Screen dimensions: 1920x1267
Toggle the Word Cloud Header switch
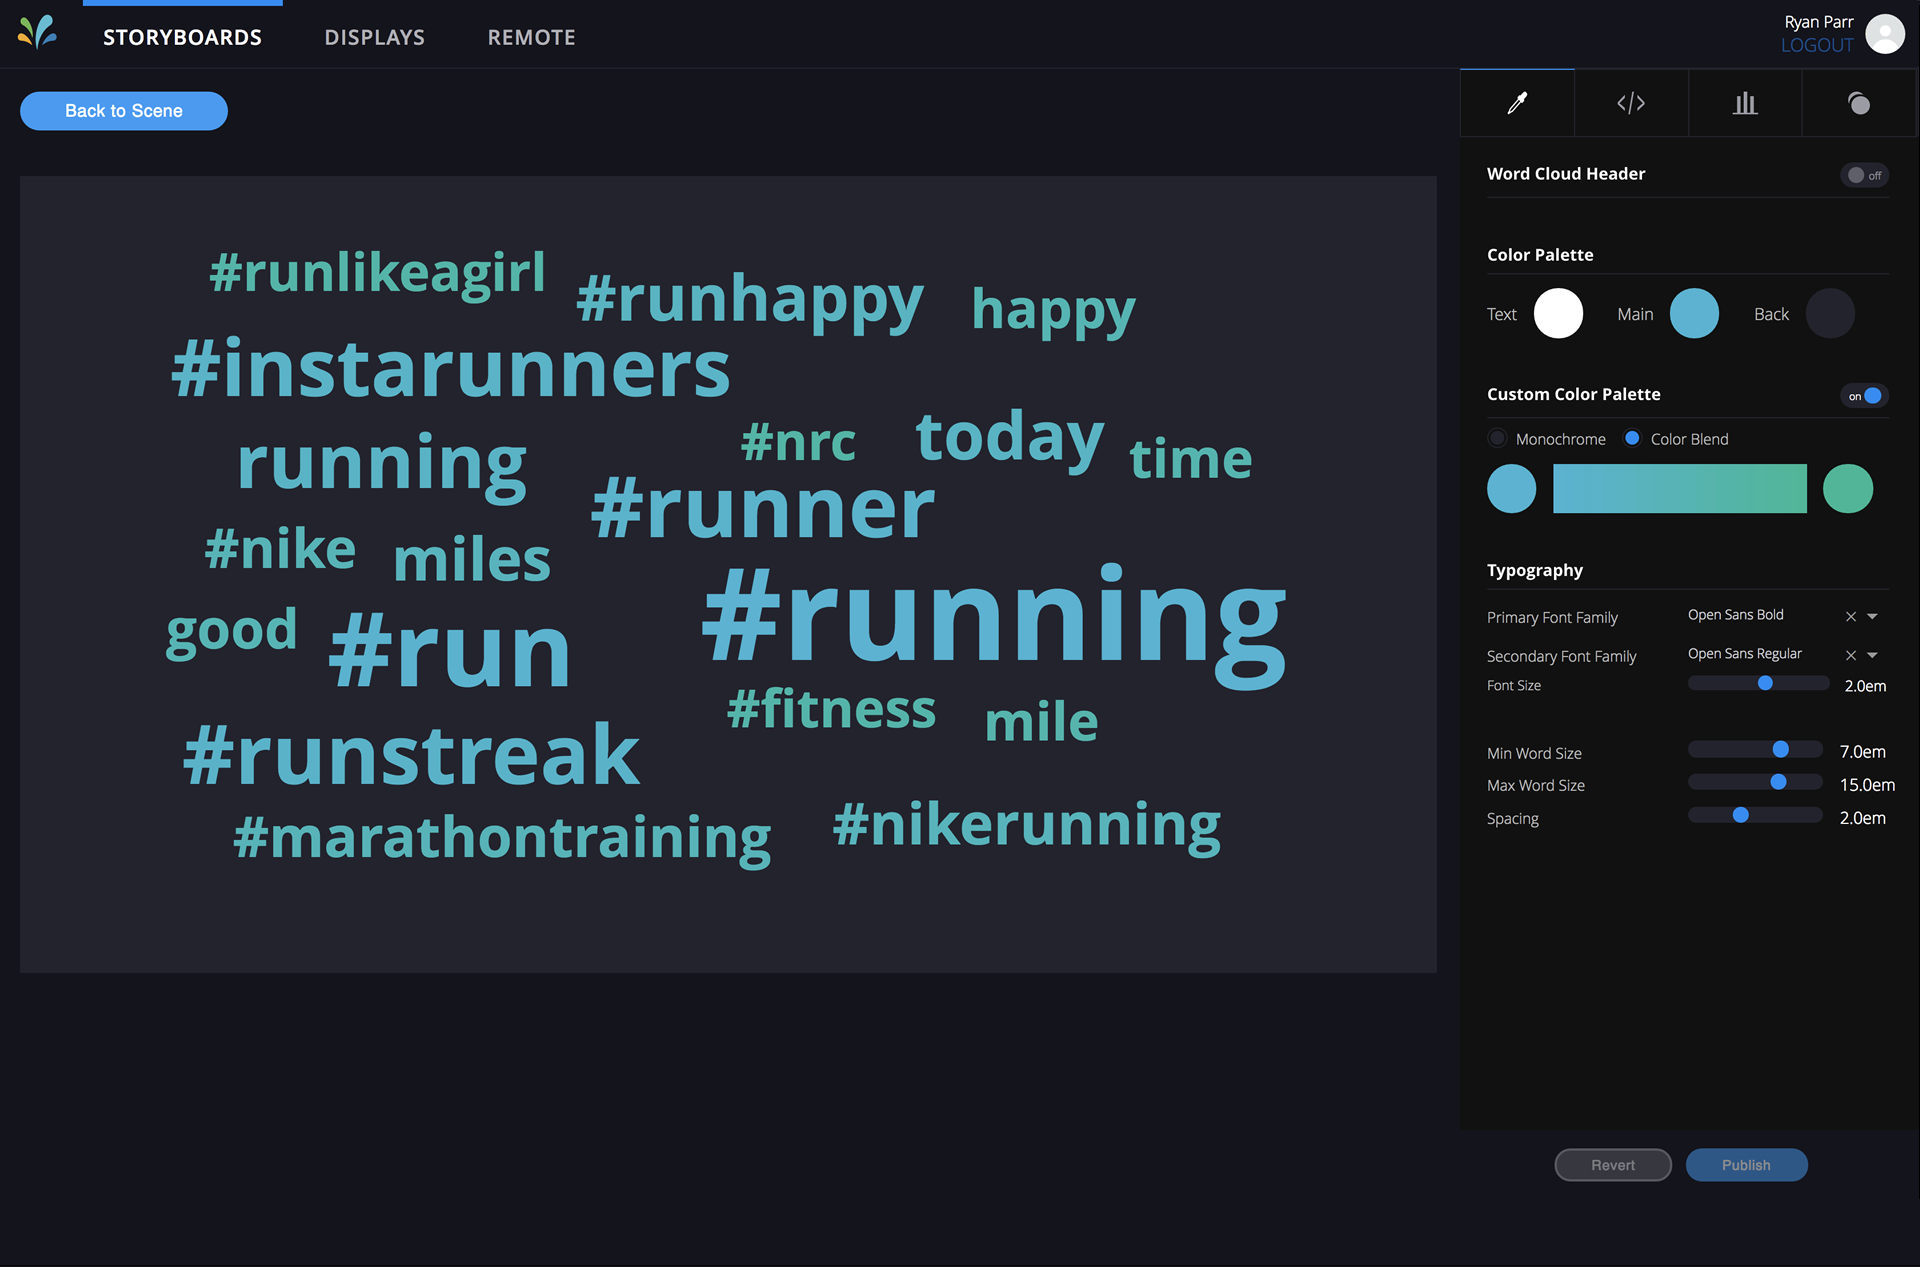tap(1864, 175)
